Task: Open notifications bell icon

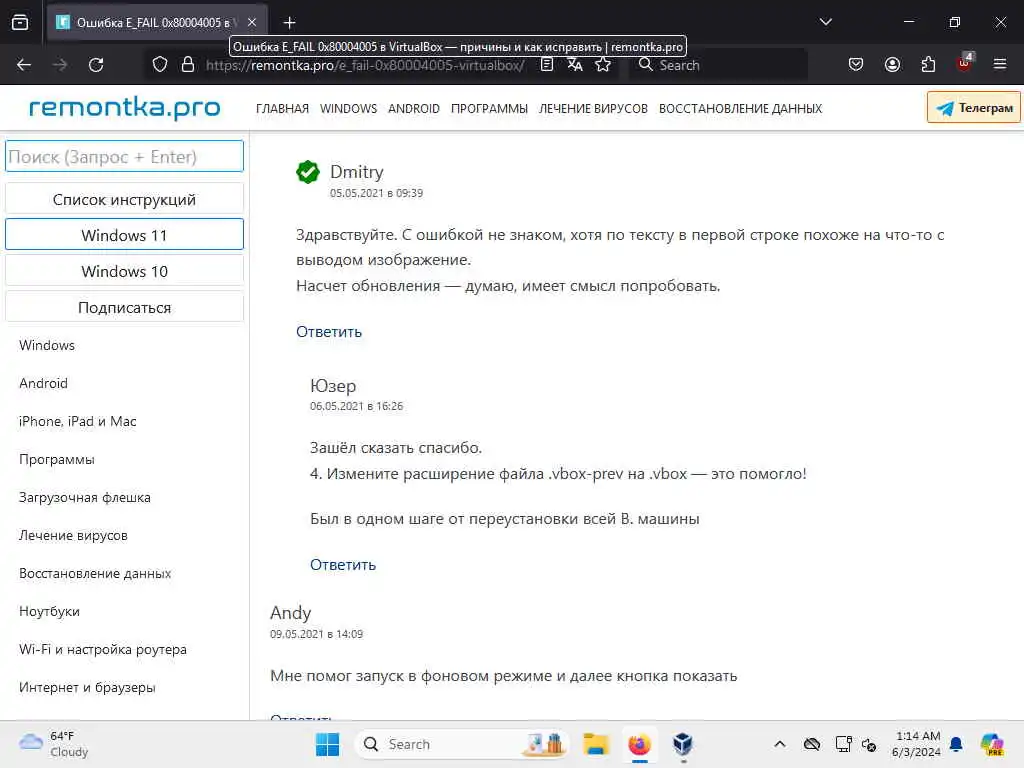Action: point(956,744)
